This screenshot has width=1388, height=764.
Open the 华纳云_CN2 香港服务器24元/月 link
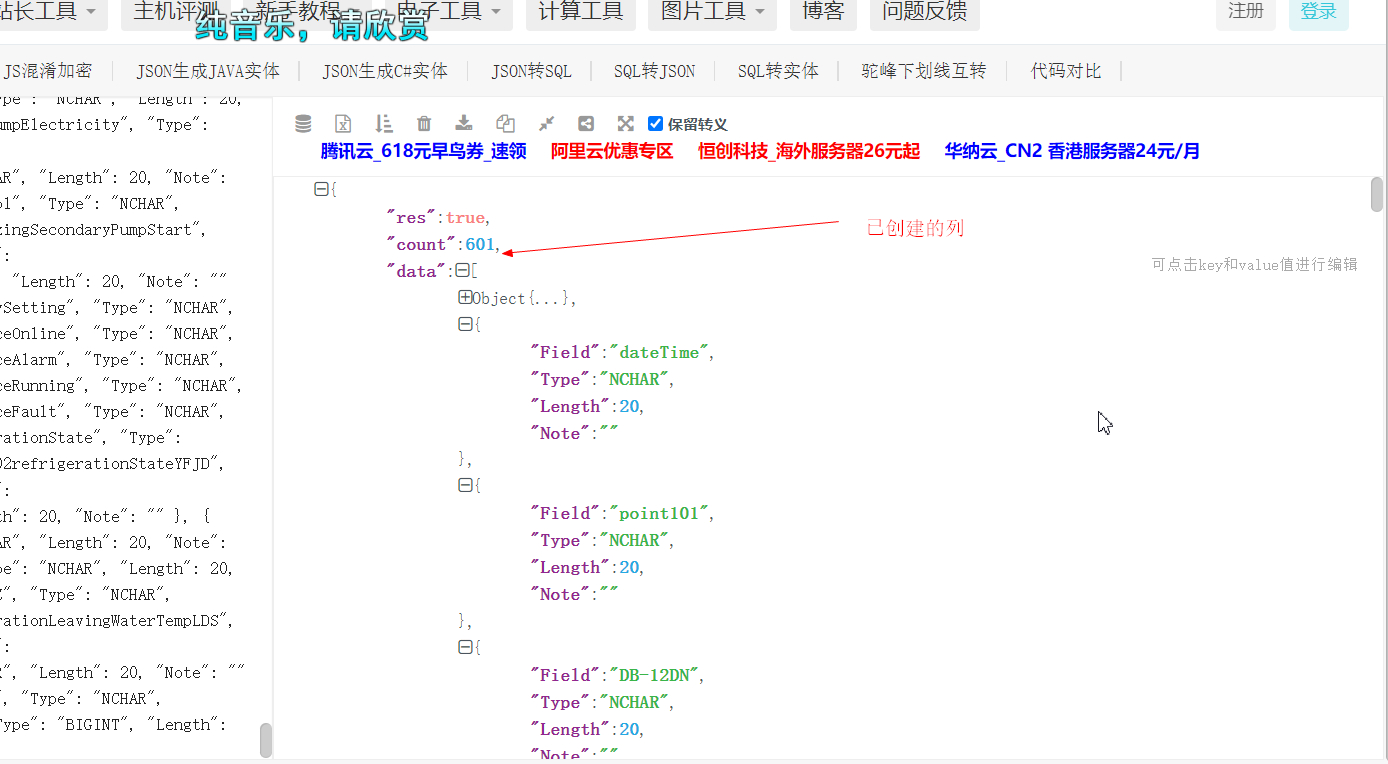pyautogui.click(x=1072, y=151)
